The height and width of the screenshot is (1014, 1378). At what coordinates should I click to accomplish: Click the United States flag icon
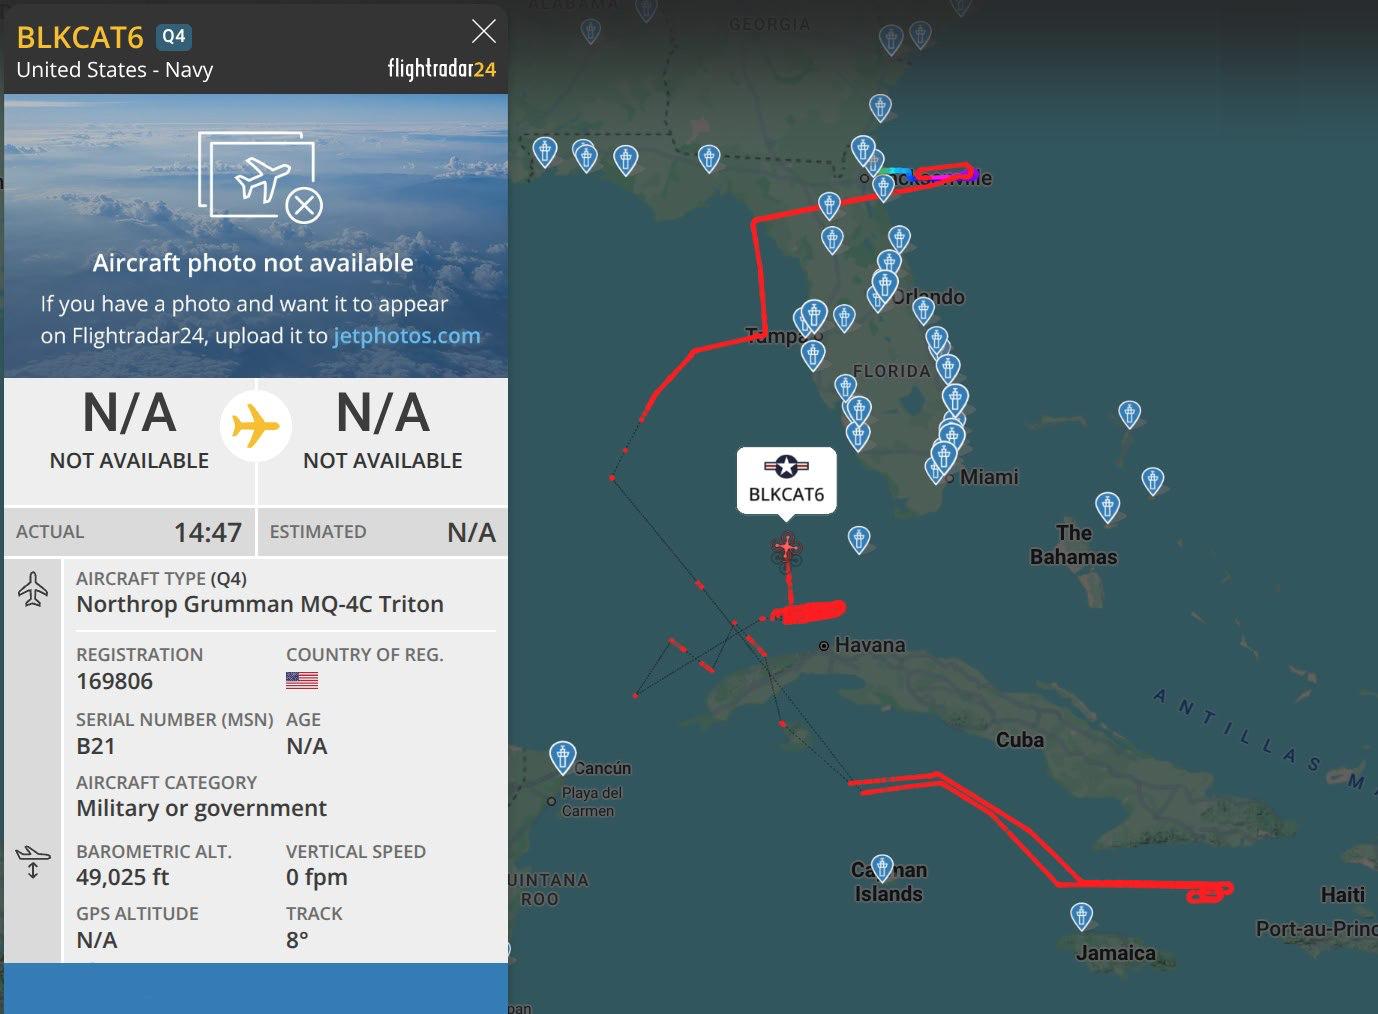[x=302, y=681]
